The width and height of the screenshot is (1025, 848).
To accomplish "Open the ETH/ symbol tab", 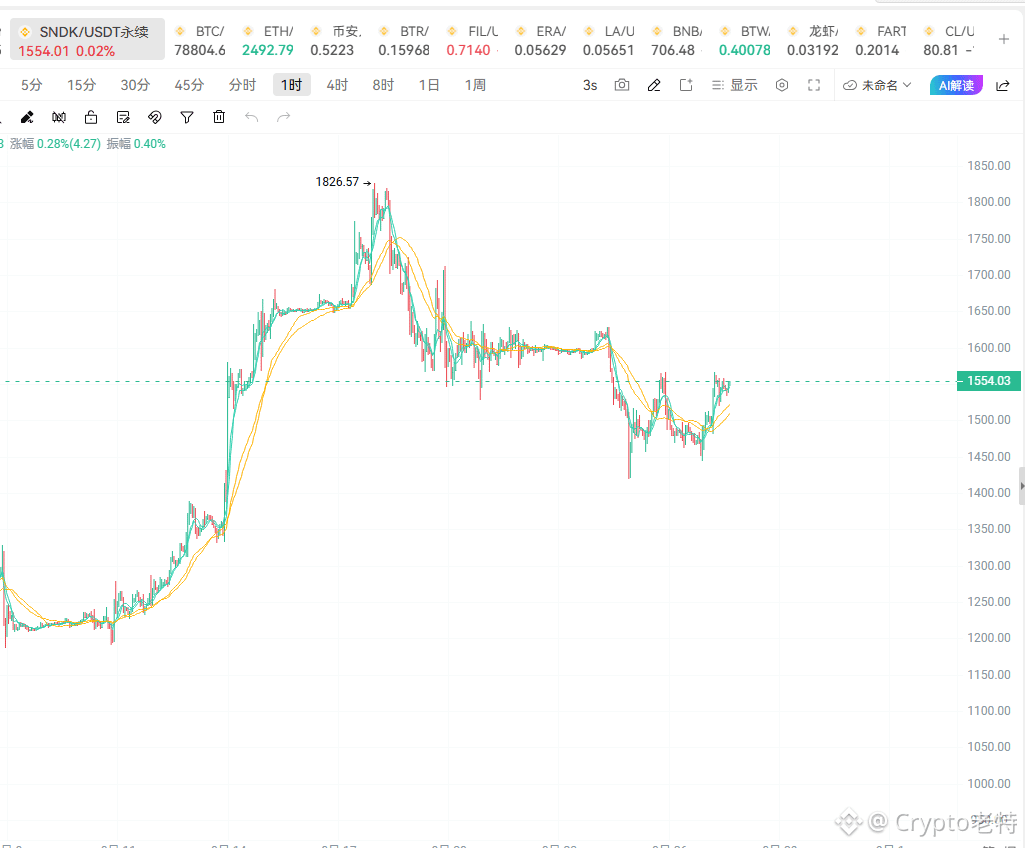I will click(268, 40).
